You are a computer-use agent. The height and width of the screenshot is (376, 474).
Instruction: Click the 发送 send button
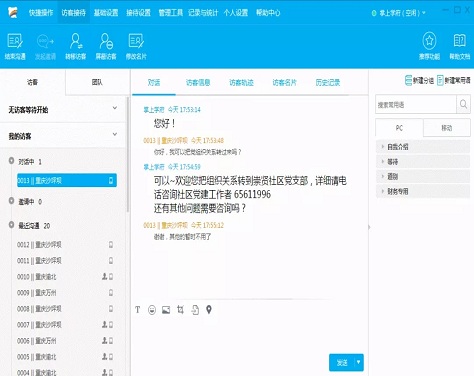pos(342,362)
